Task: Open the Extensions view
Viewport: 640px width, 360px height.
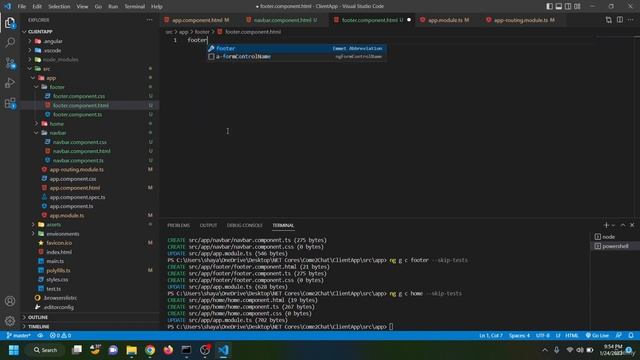Action: (10, 103)
